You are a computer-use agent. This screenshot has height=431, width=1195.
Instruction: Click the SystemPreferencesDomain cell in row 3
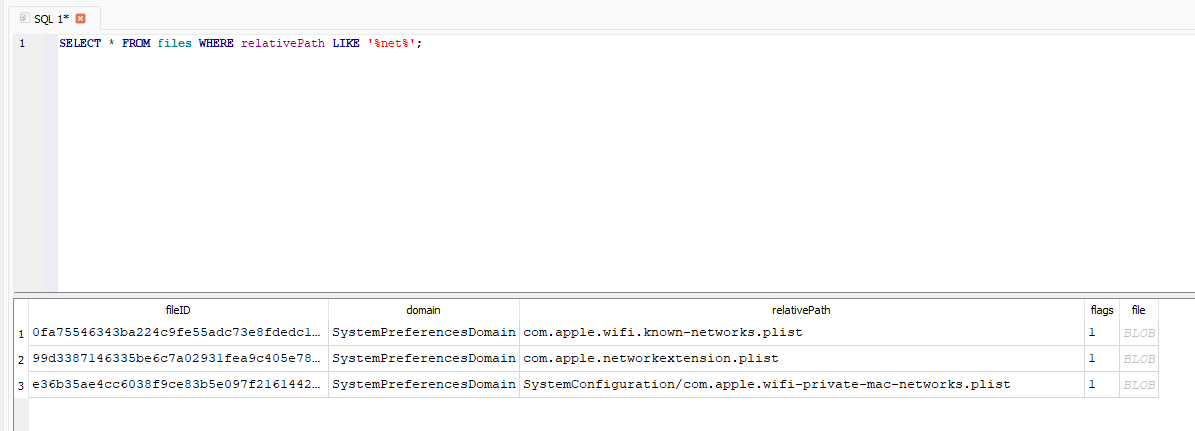click(x=423, y=384)
